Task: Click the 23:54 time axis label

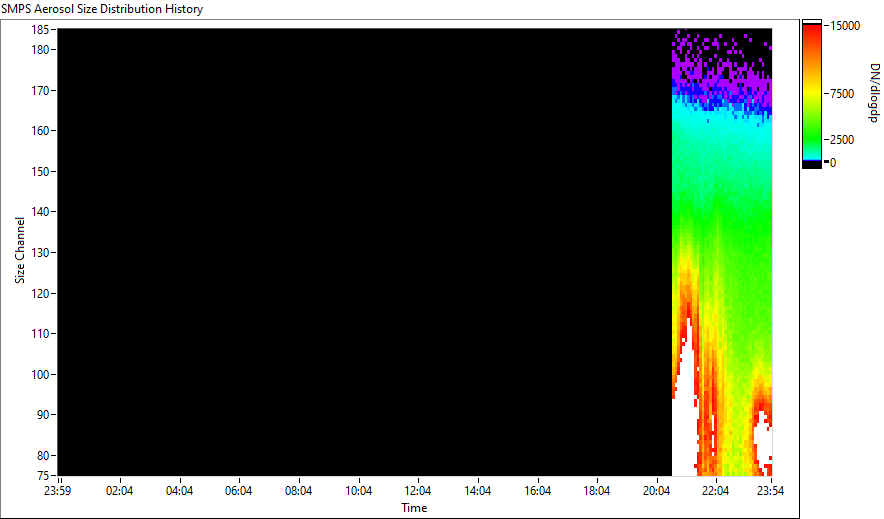Action: 770,491
